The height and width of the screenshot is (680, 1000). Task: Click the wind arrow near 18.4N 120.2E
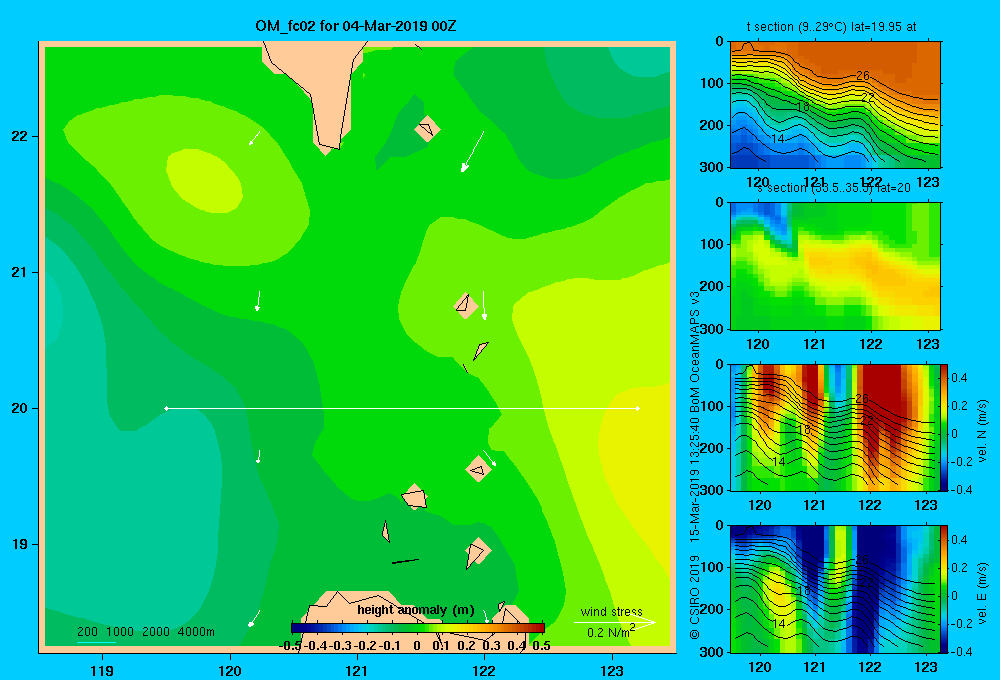point(254,618)
